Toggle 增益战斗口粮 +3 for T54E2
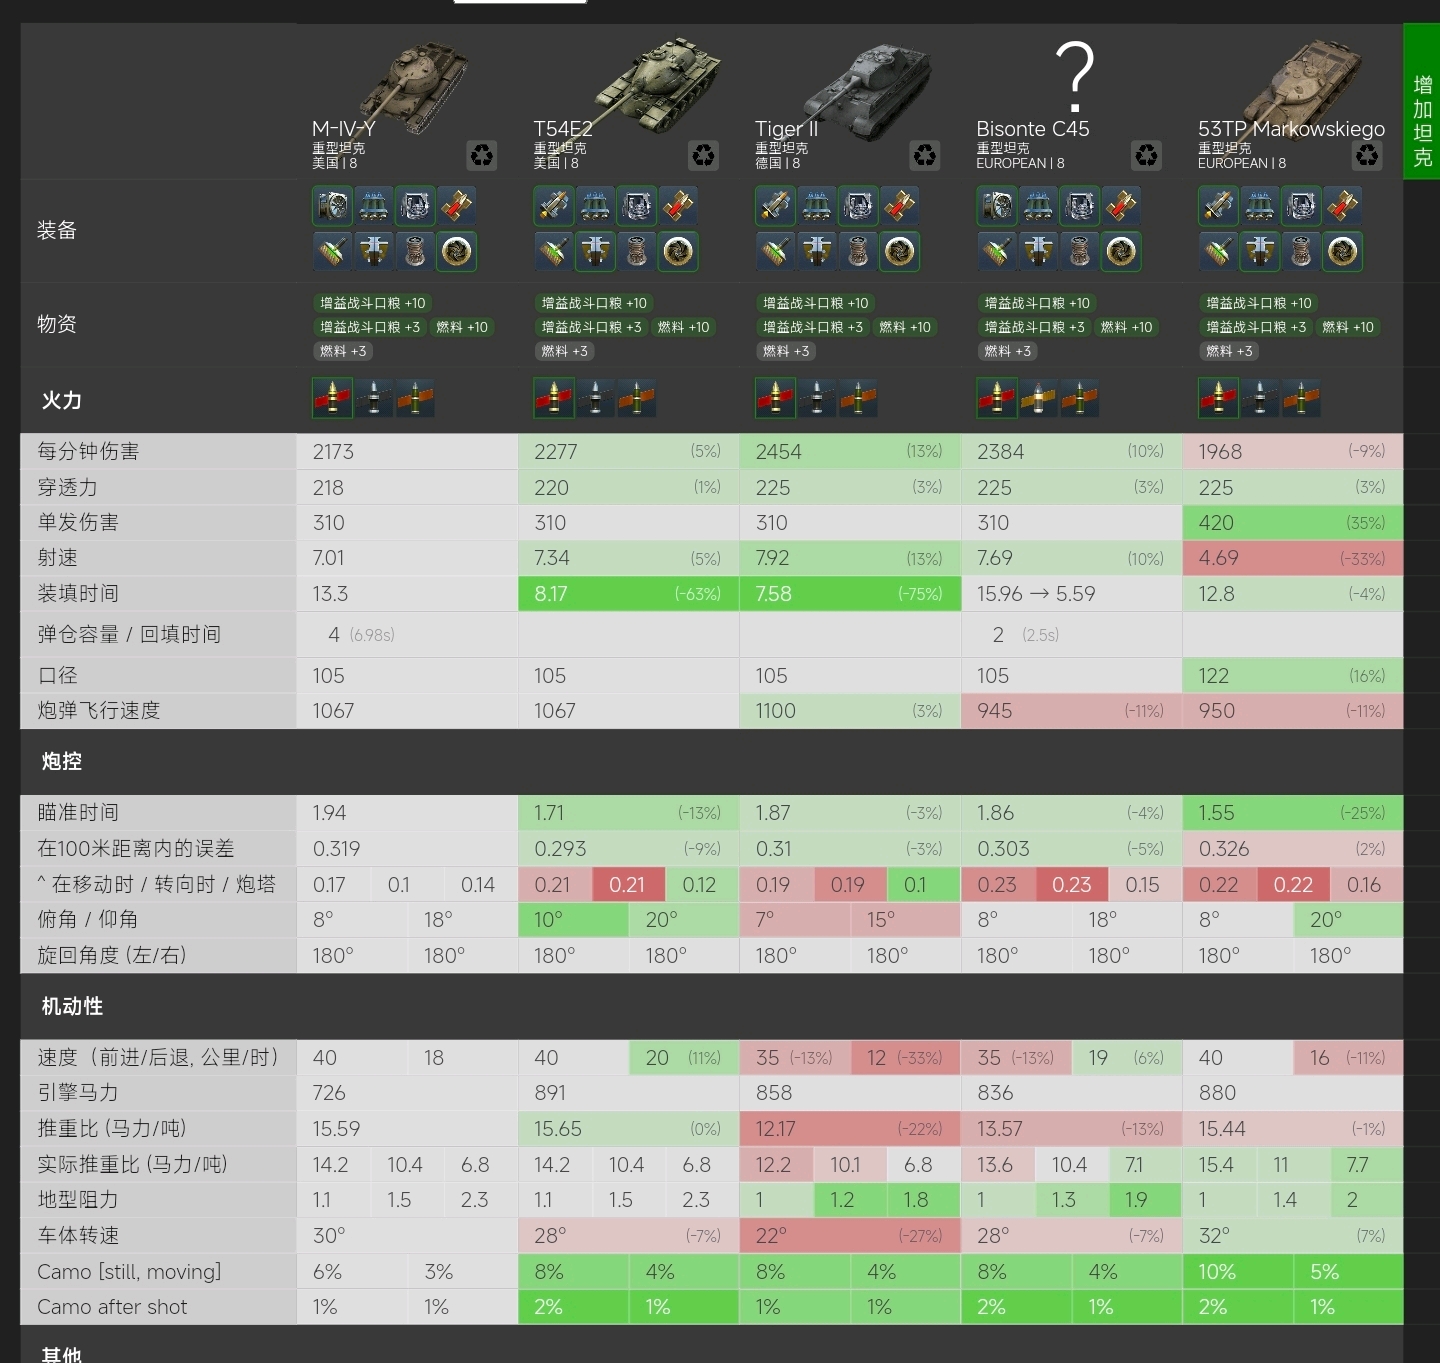Screen dimensions: 1440x1363 point(591,327)
